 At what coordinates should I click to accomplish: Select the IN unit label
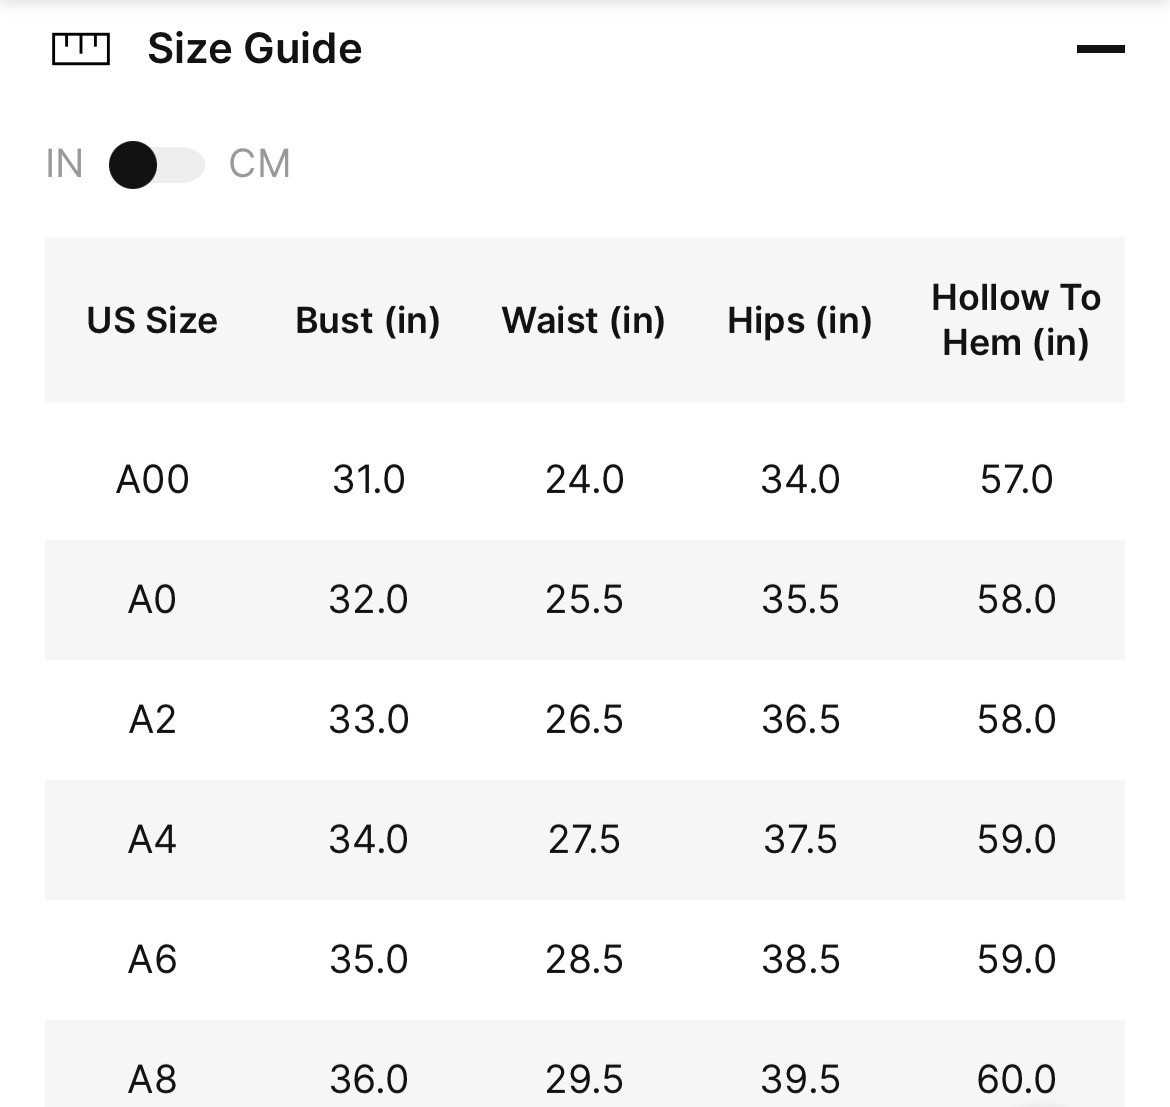(x=64, y=164)
